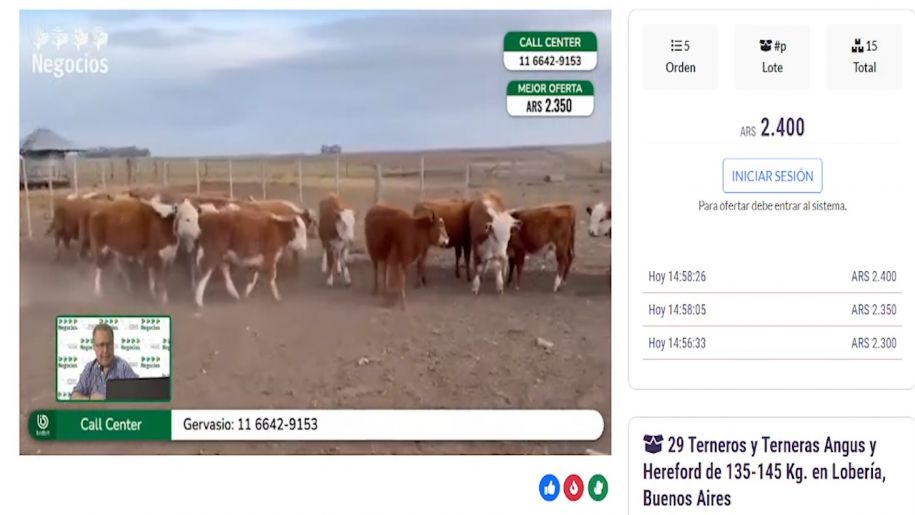Click the Gervasio phone number banner

click(387, 424)
